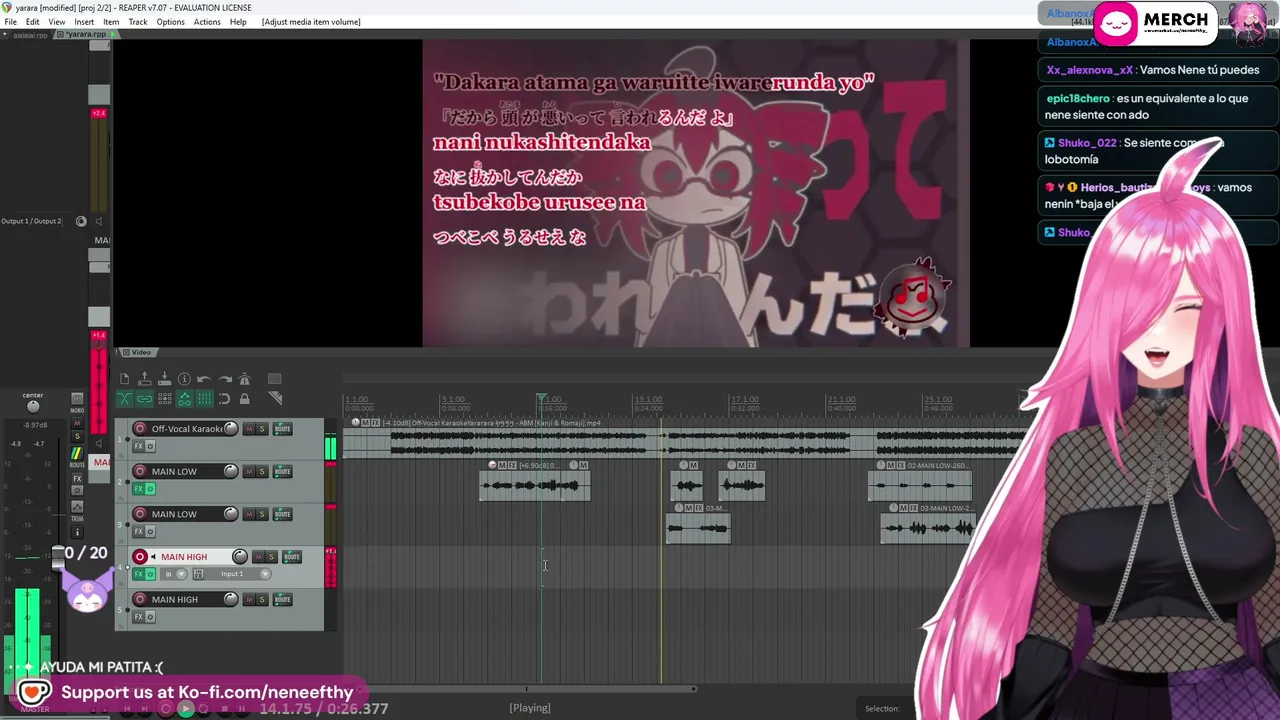Toggle the snap magnet toolbar icon
The width and height of the screenshot is (1280, 720).
point(224,399)
